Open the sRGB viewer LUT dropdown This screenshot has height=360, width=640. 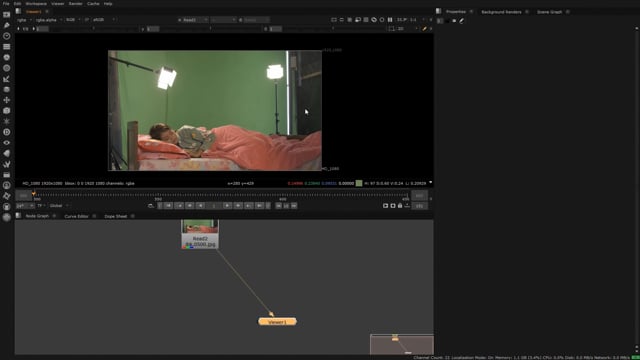(104, 20)
